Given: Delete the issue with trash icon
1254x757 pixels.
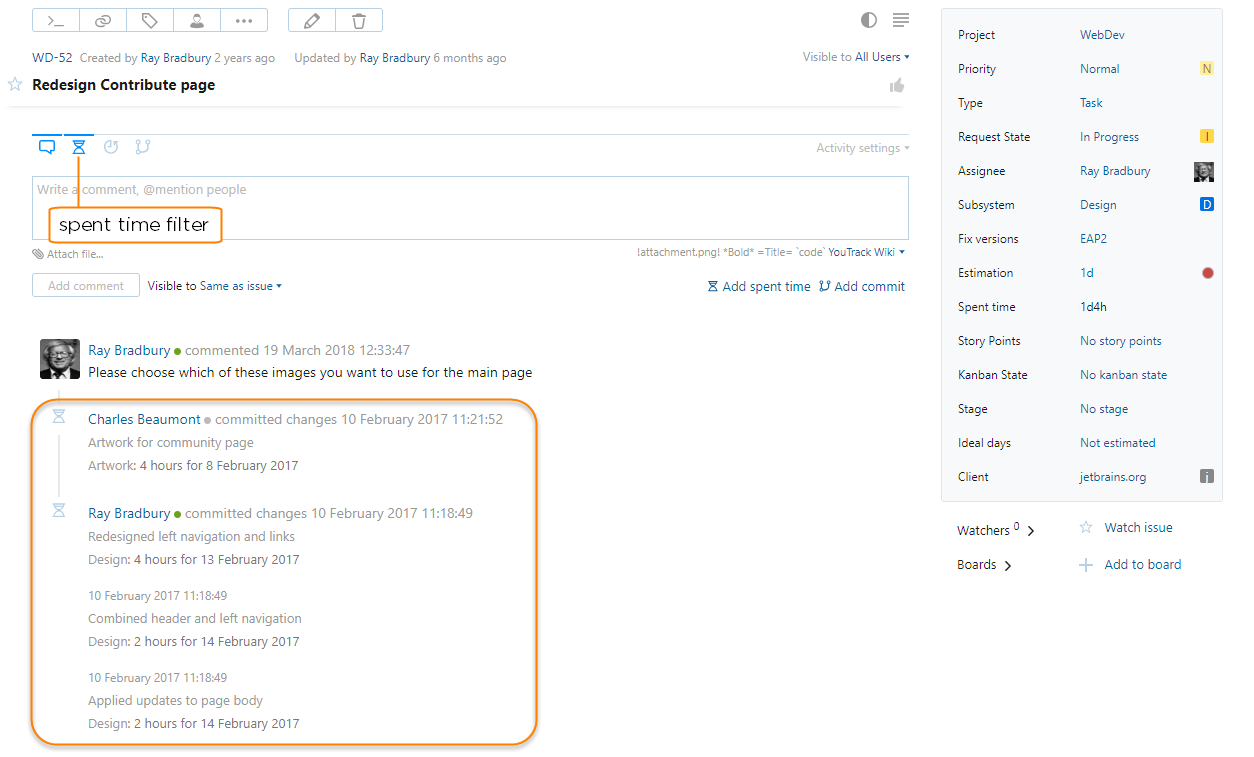Looking at the screenshot, I should tap(359, 20).
